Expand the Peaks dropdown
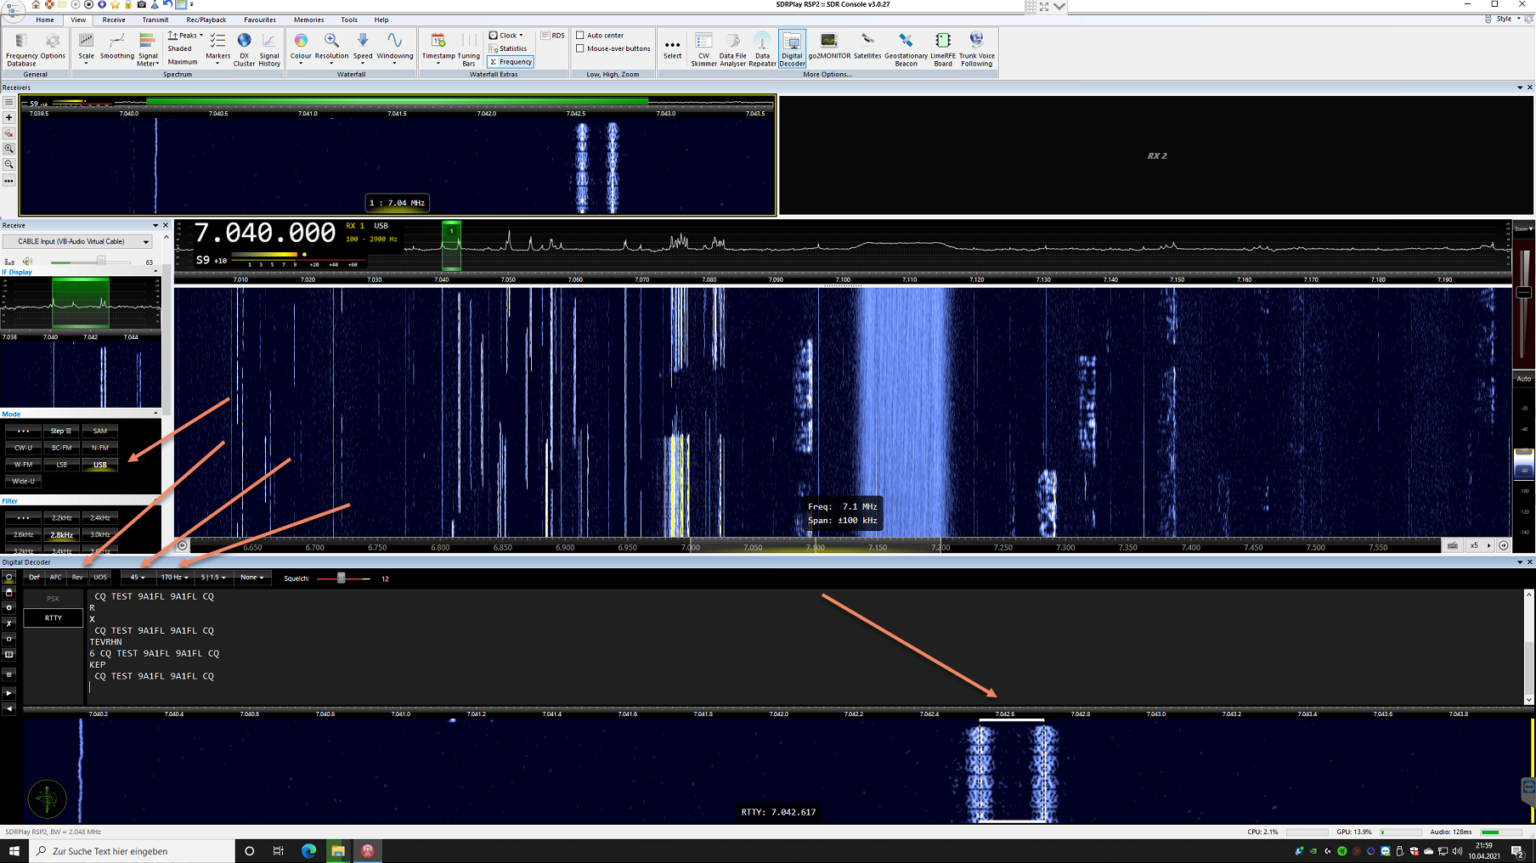 (x=185, y=35)
